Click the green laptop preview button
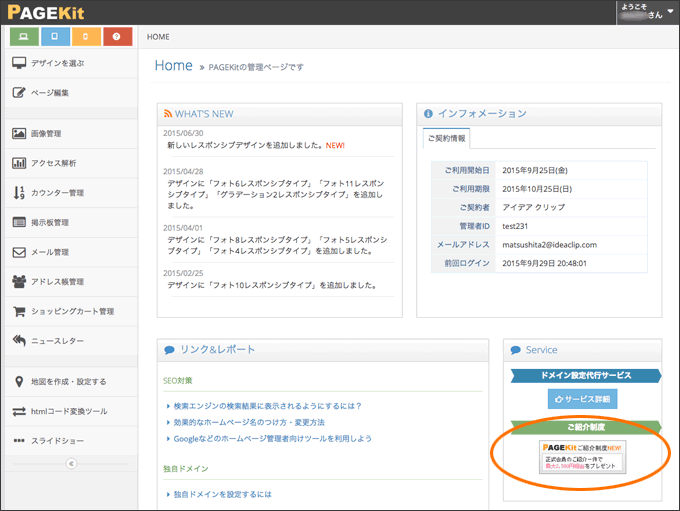 pyautogui.click(x=24, y=36)
